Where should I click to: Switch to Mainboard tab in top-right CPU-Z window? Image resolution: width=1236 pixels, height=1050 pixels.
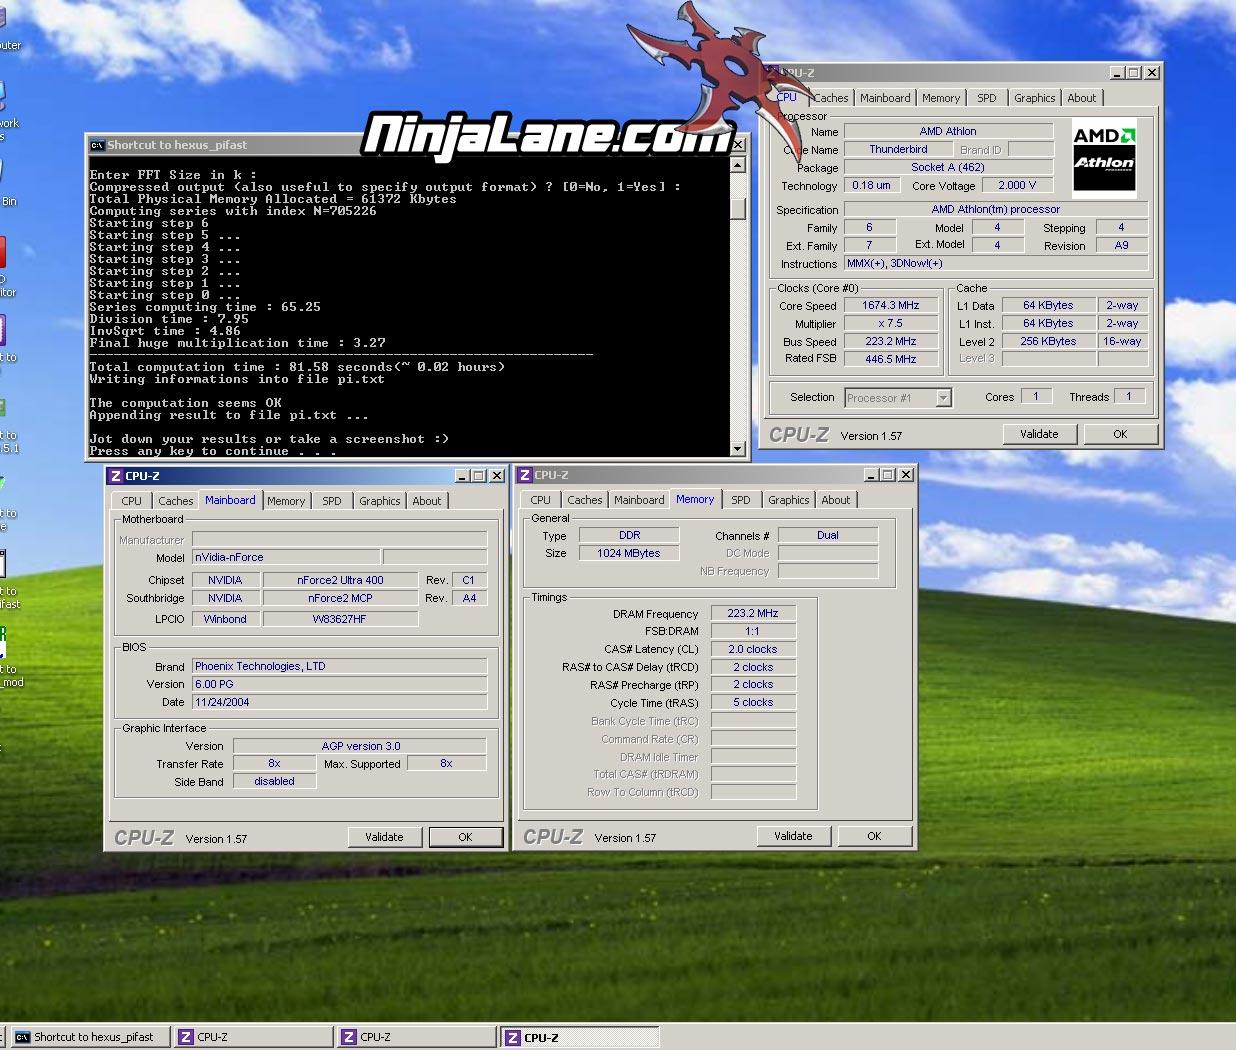pyautogui.click(x=885, y=98)
